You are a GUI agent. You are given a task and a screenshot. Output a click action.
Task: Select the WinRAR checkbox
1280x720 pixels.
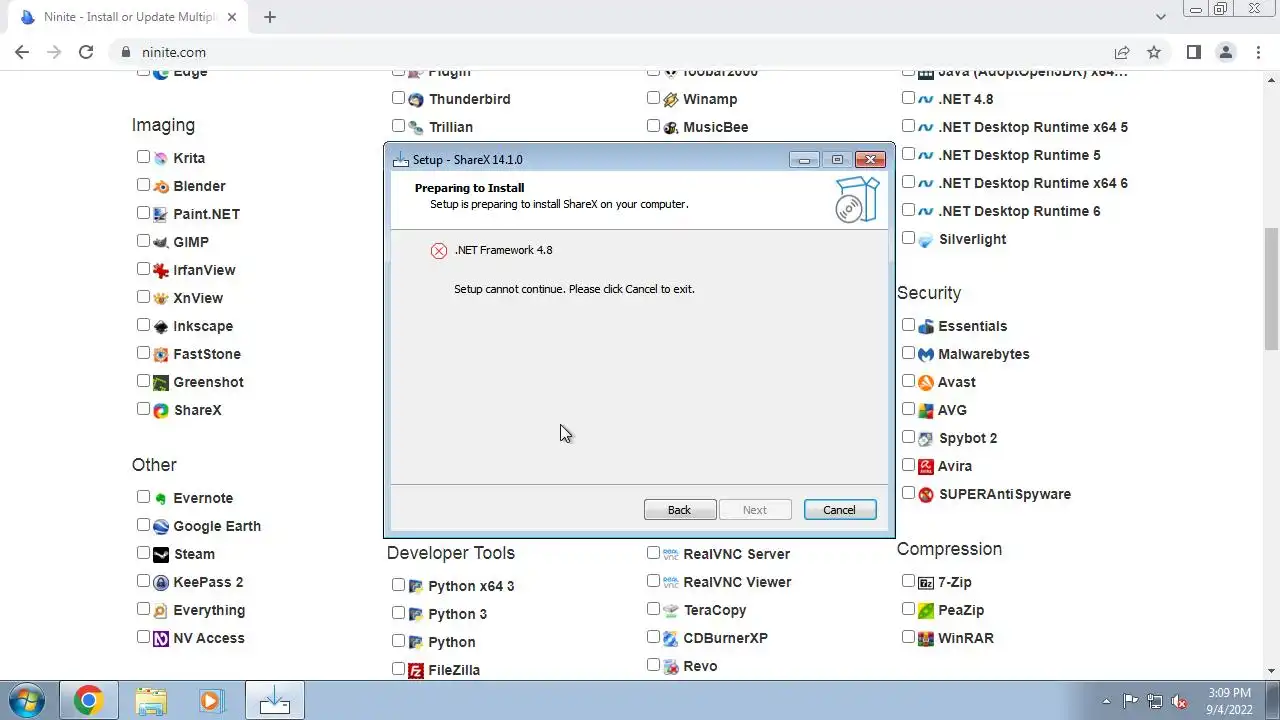pos(908,637)
